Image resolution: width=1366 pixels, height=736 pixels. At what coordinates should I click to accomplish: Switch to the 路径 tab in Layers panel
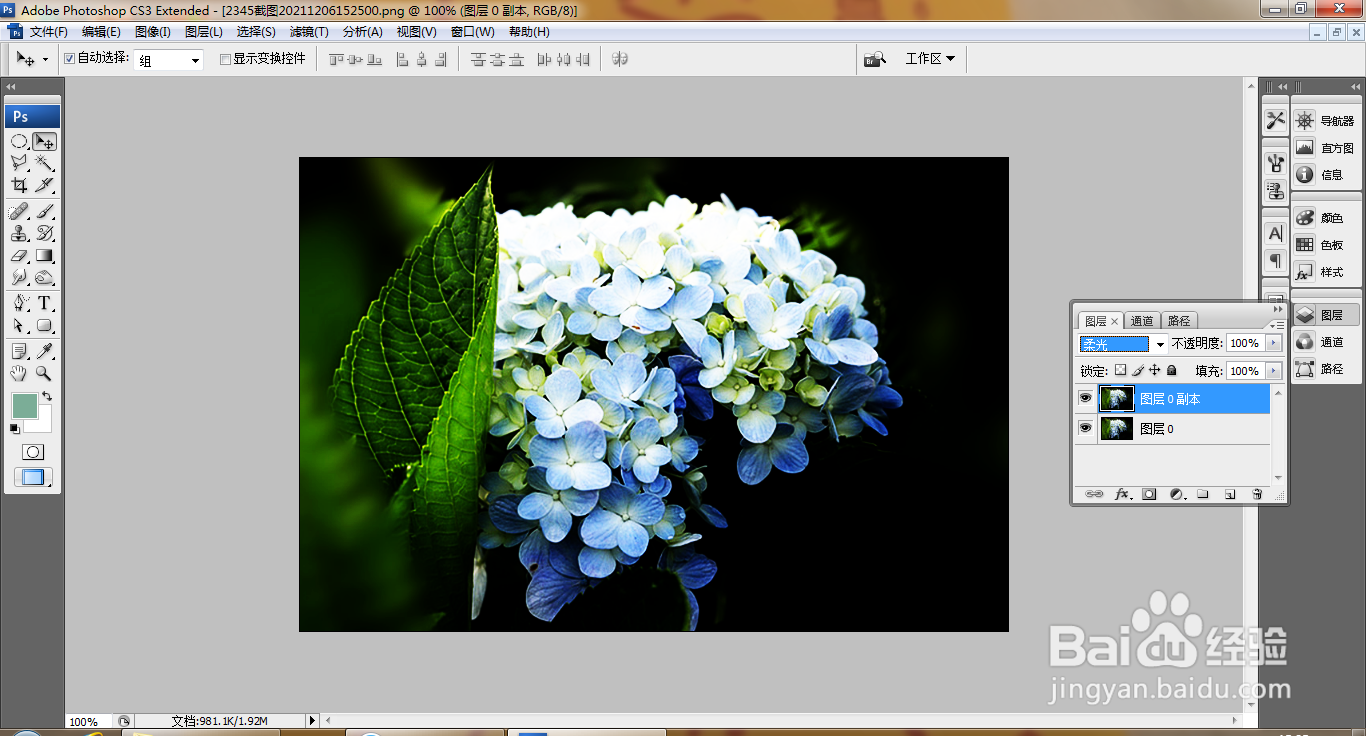click(1179, 321)
